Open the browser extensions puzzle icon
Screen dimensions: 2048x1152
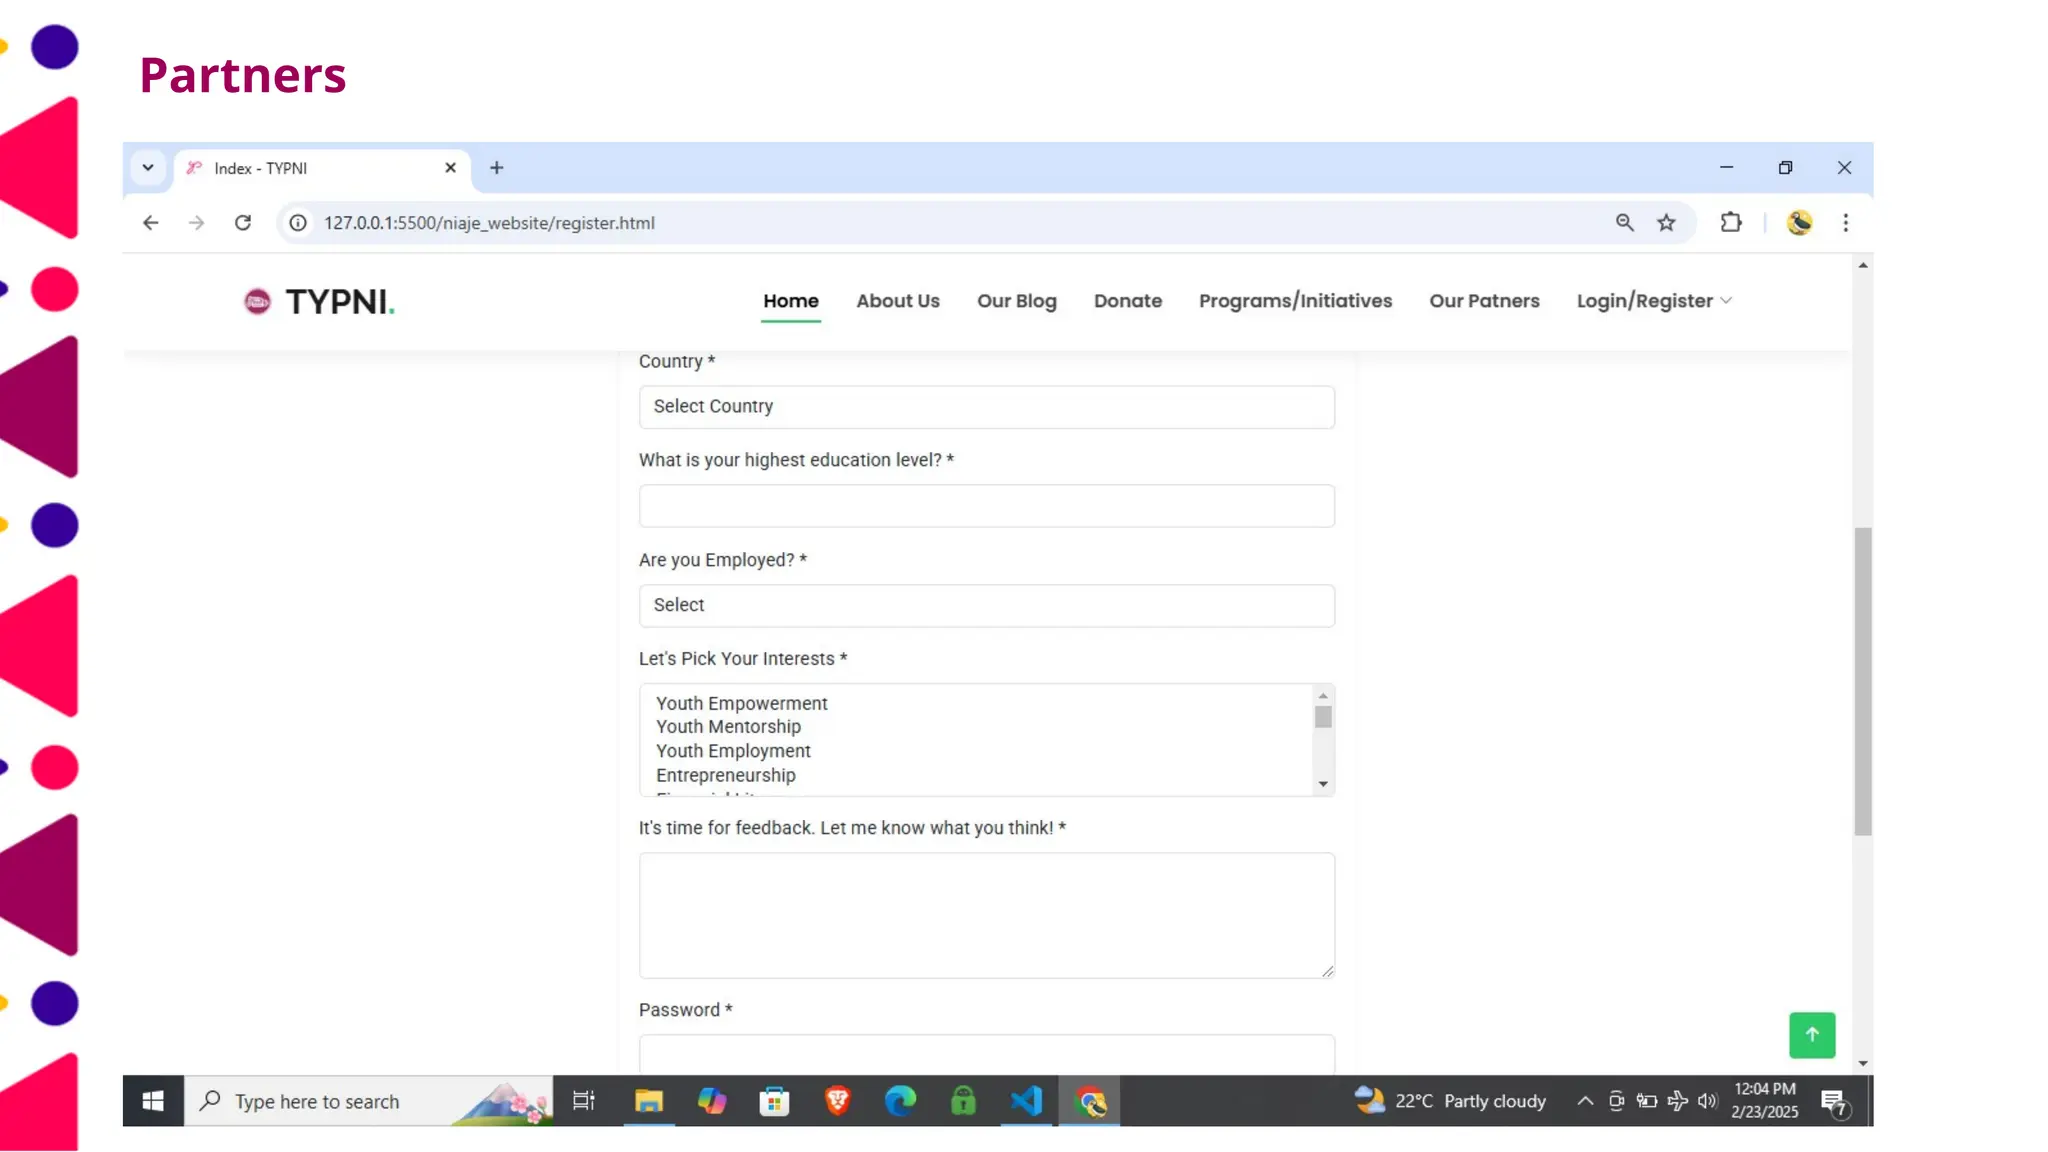pos(1731,223)
